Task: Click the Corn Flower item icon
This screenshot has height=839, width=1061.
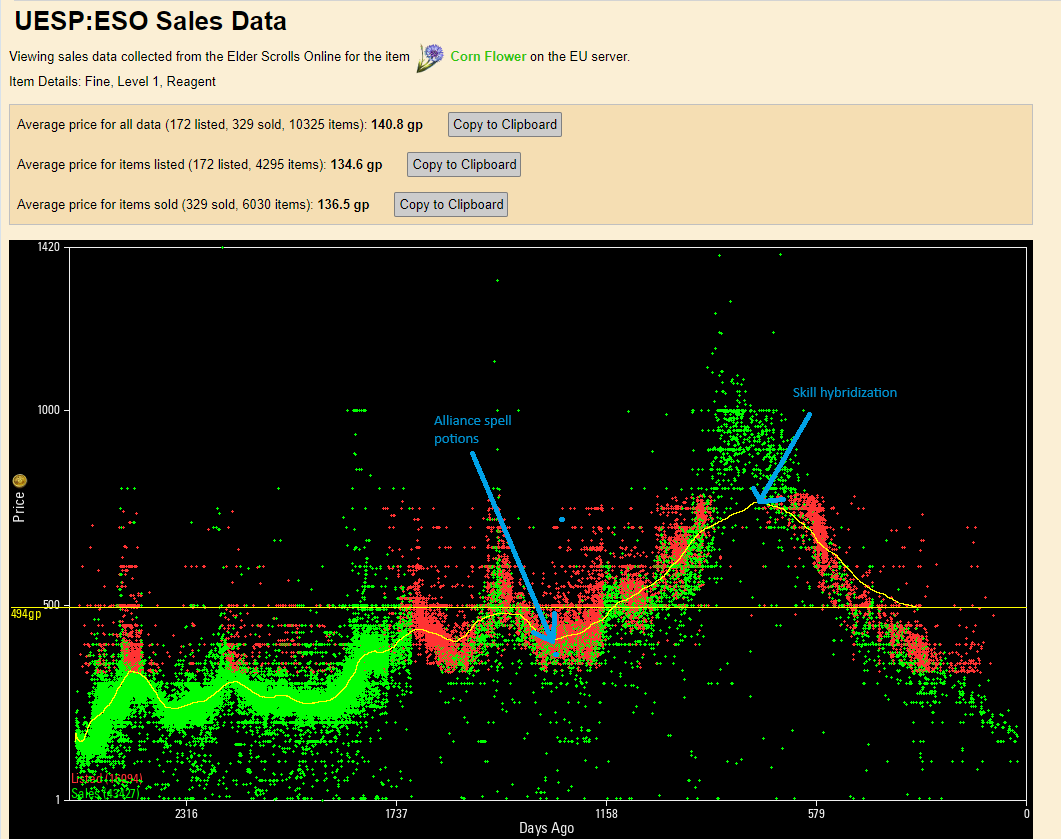Action: [430, 58]
